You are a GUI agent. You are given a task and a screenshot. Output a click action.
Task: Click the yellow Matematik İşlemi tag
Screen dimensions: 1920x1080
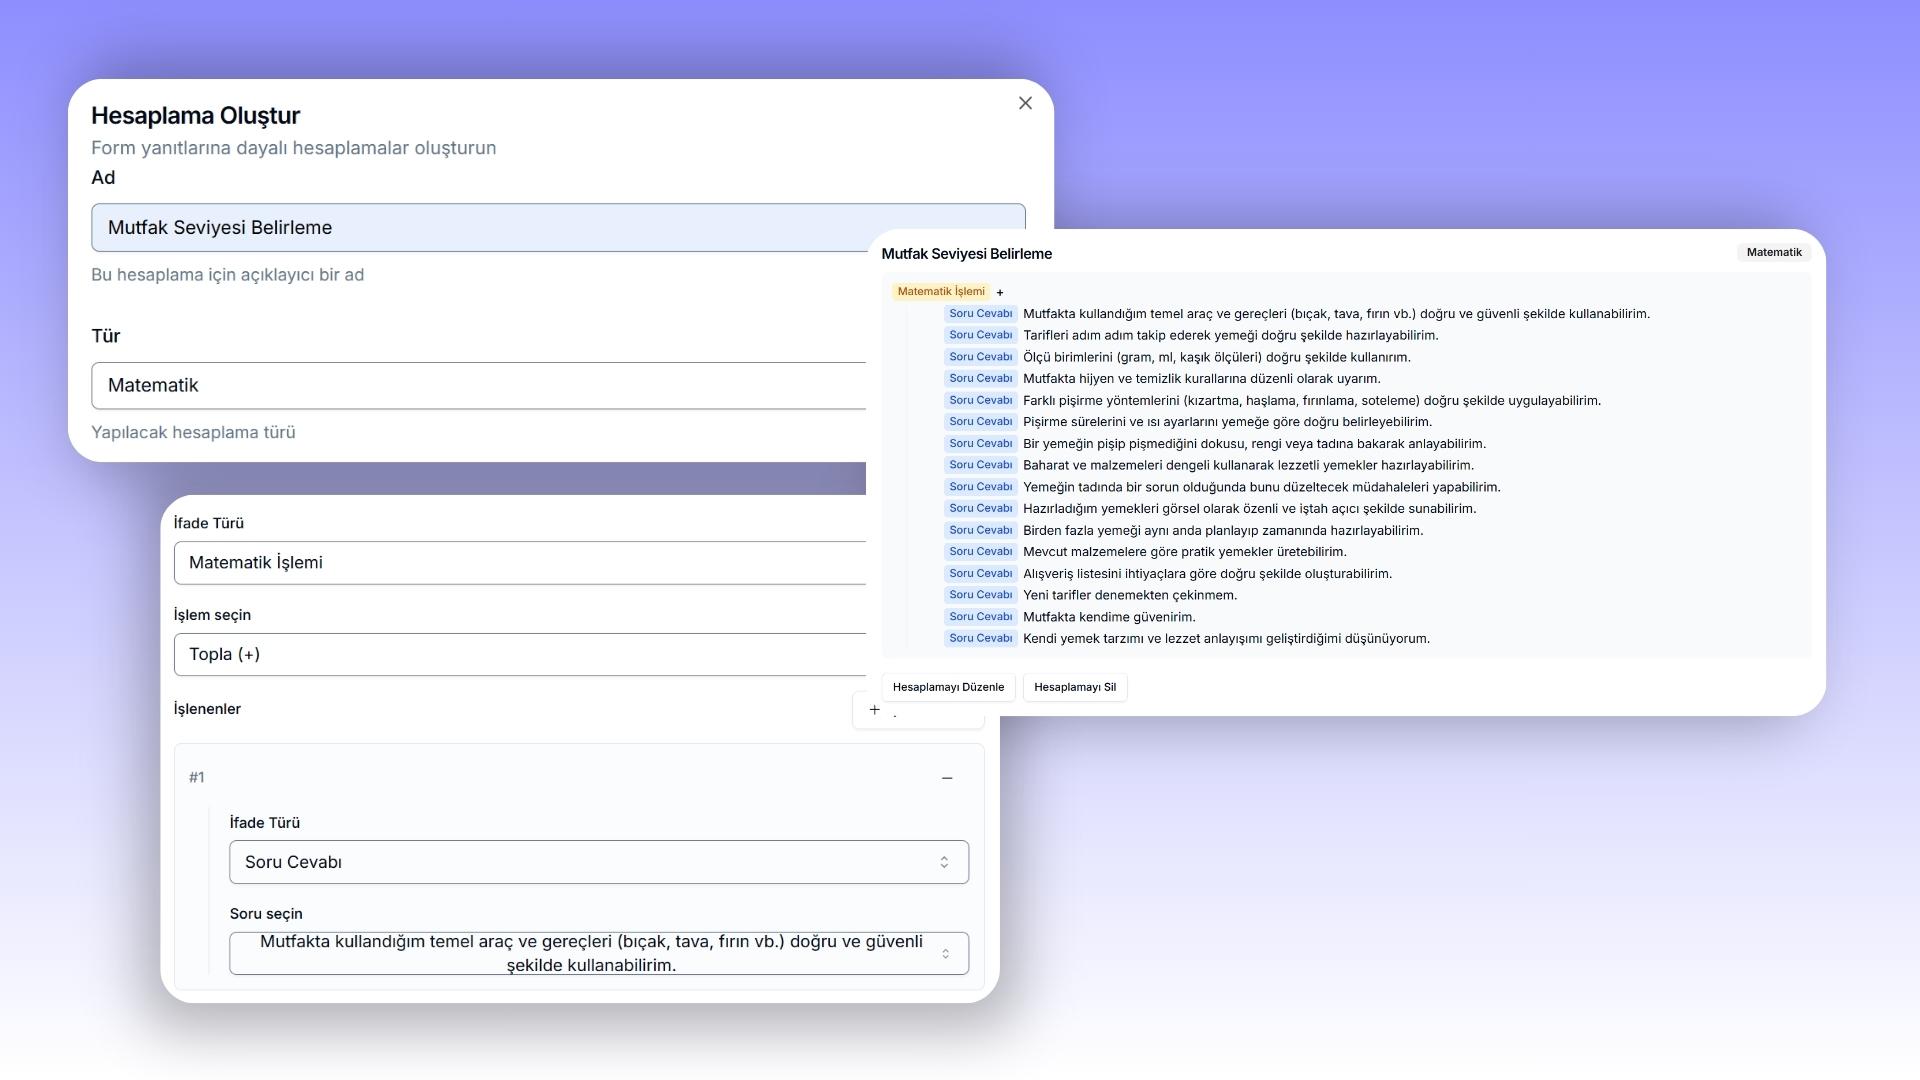pos(940,292)
